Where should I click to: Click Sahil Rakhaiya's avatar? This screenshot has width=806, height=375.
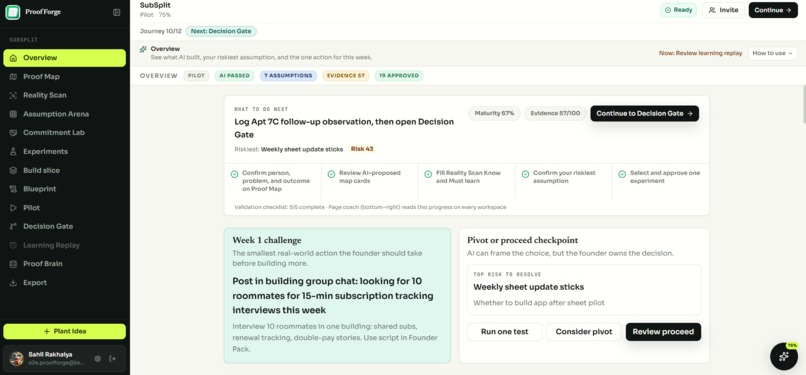tap(16, 359)
